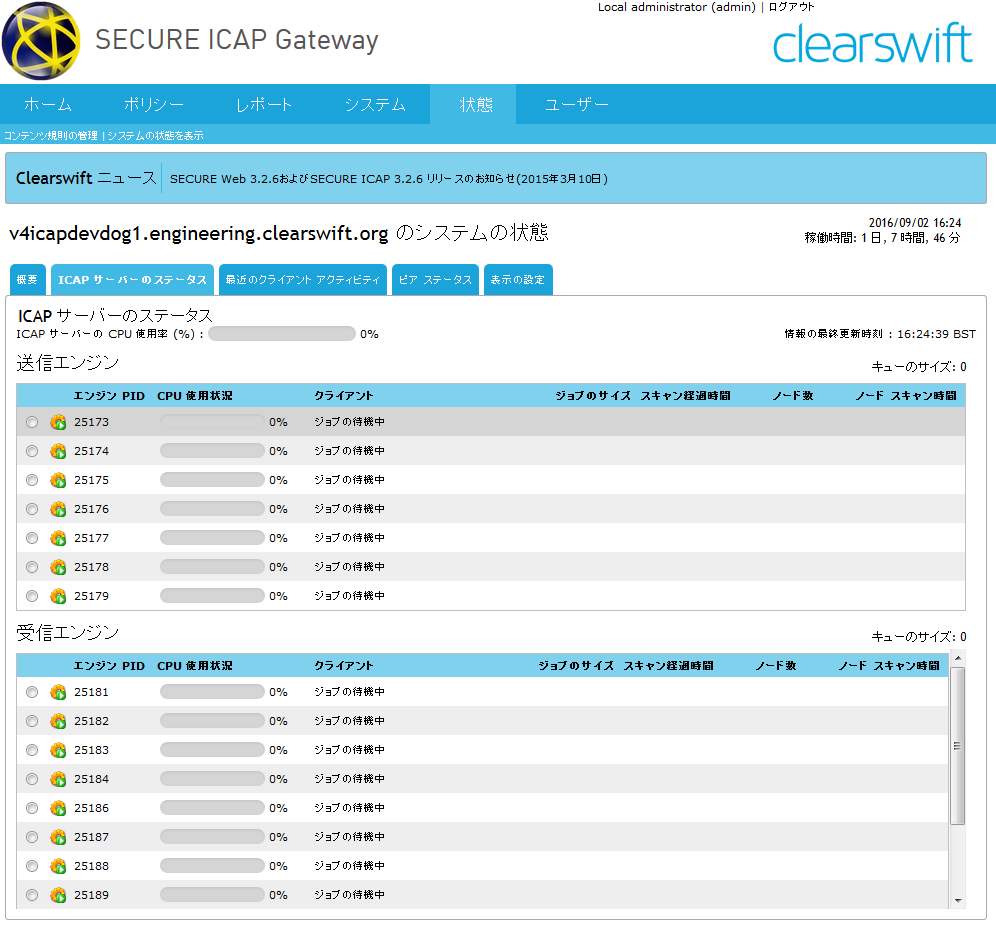Open the システムの状態を表示 link
This screenshot has height=929, width=996.
pyautogui.click(x=156, y=135)
